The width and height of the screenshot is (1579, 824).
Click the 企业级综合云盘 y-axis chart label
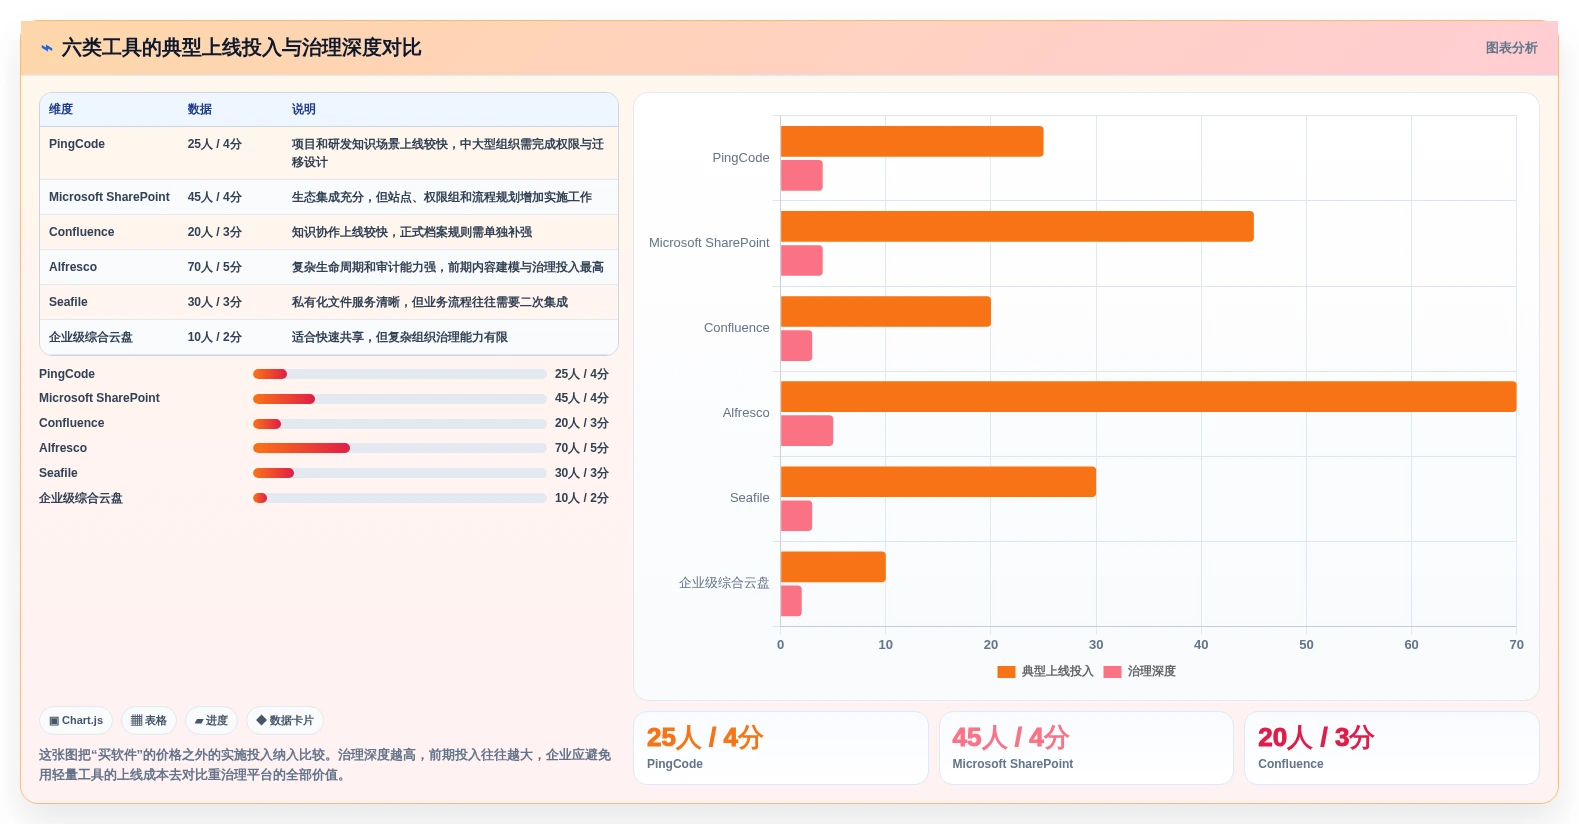724,583
